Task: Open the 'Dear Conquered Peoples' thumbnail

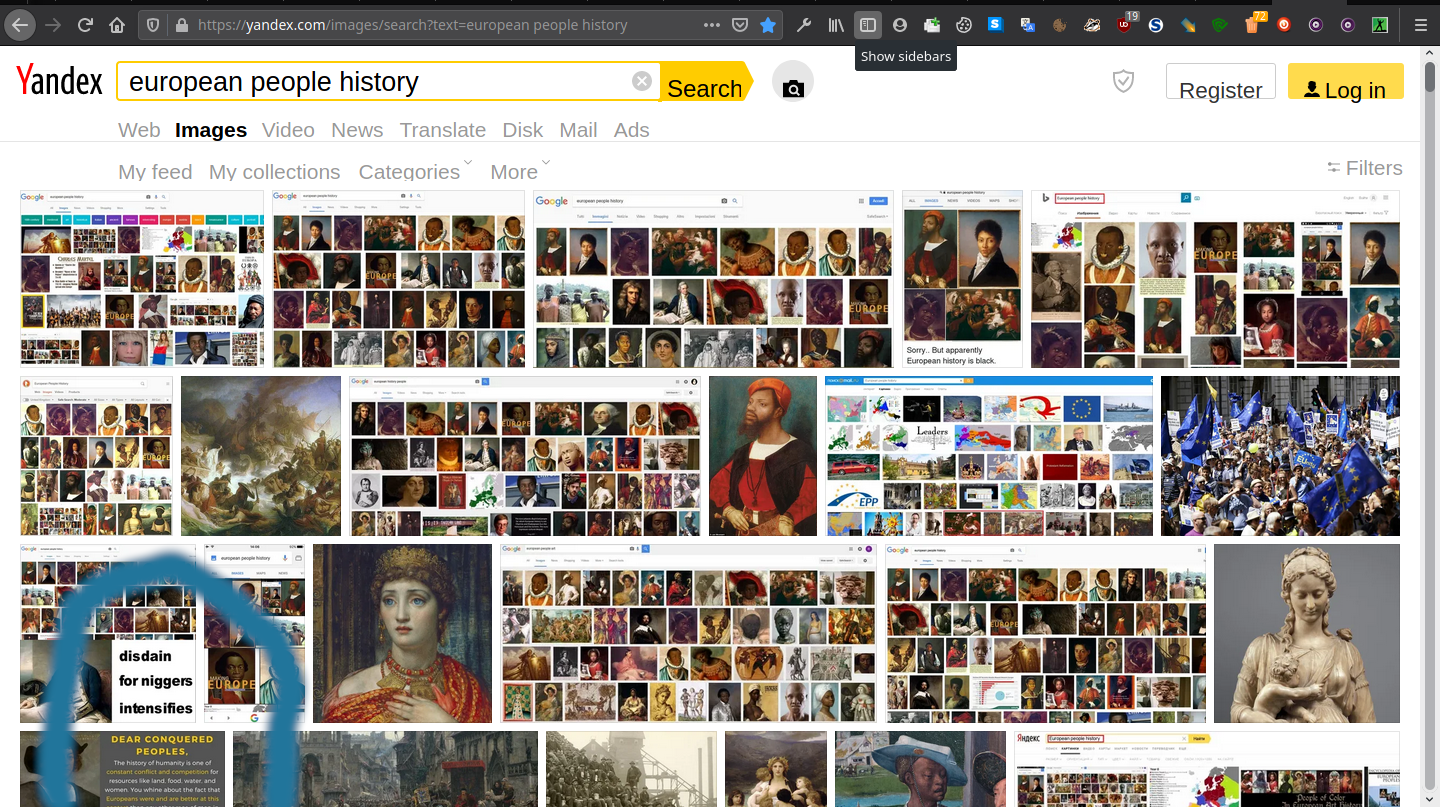Action: coord(122,769)
